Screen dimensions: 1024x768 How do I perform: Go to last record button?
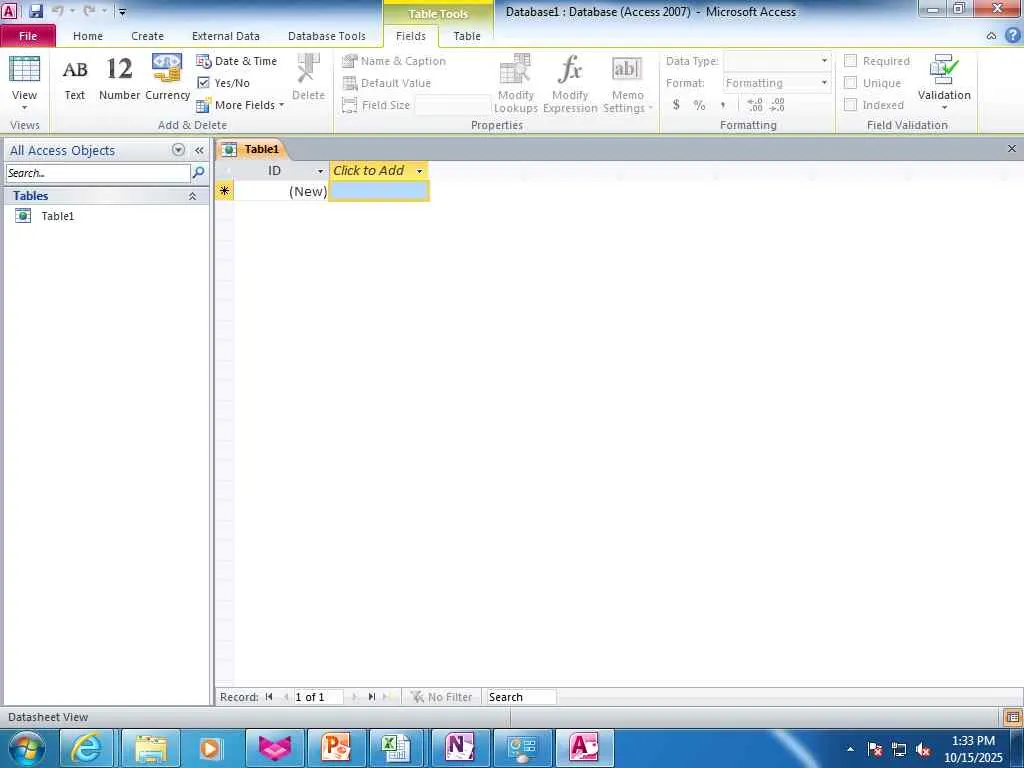pos(372,697)
